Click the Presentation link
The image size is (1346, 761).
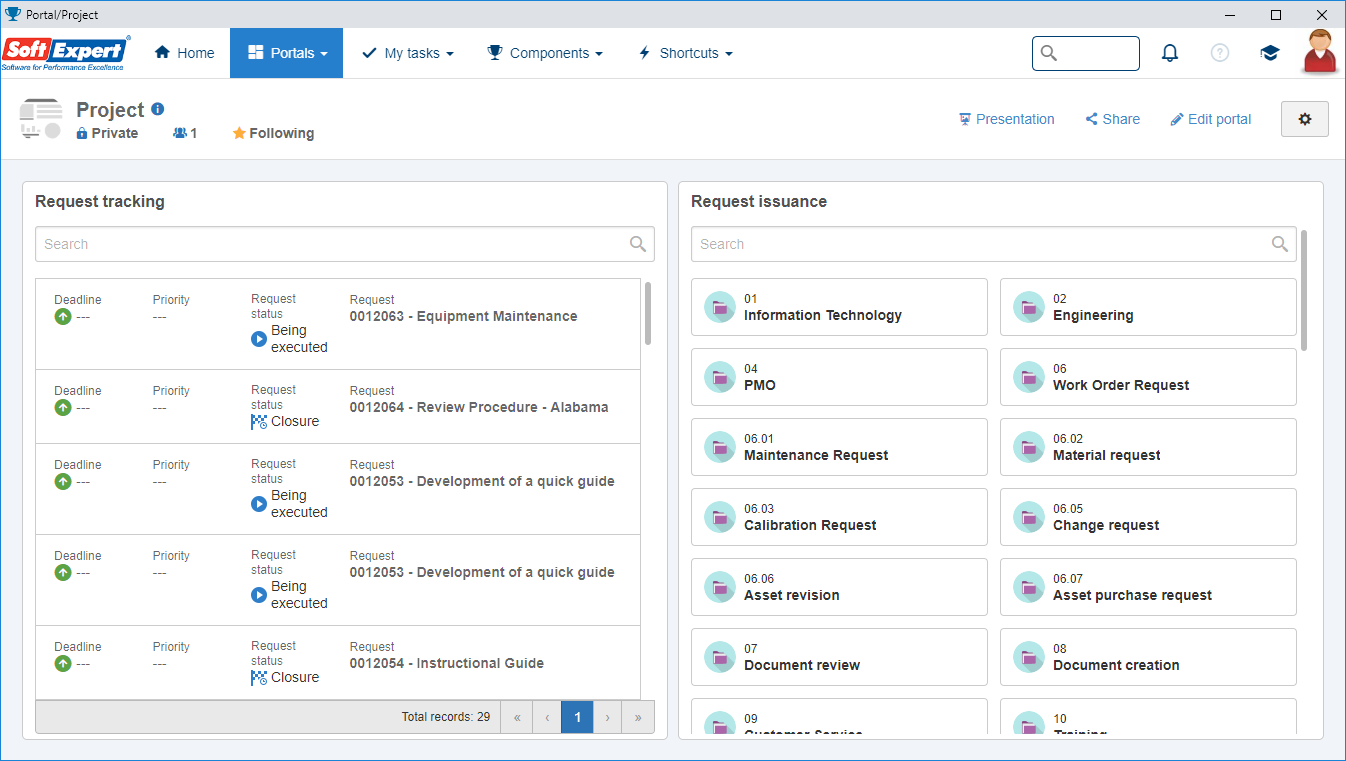coord(1006,119)
